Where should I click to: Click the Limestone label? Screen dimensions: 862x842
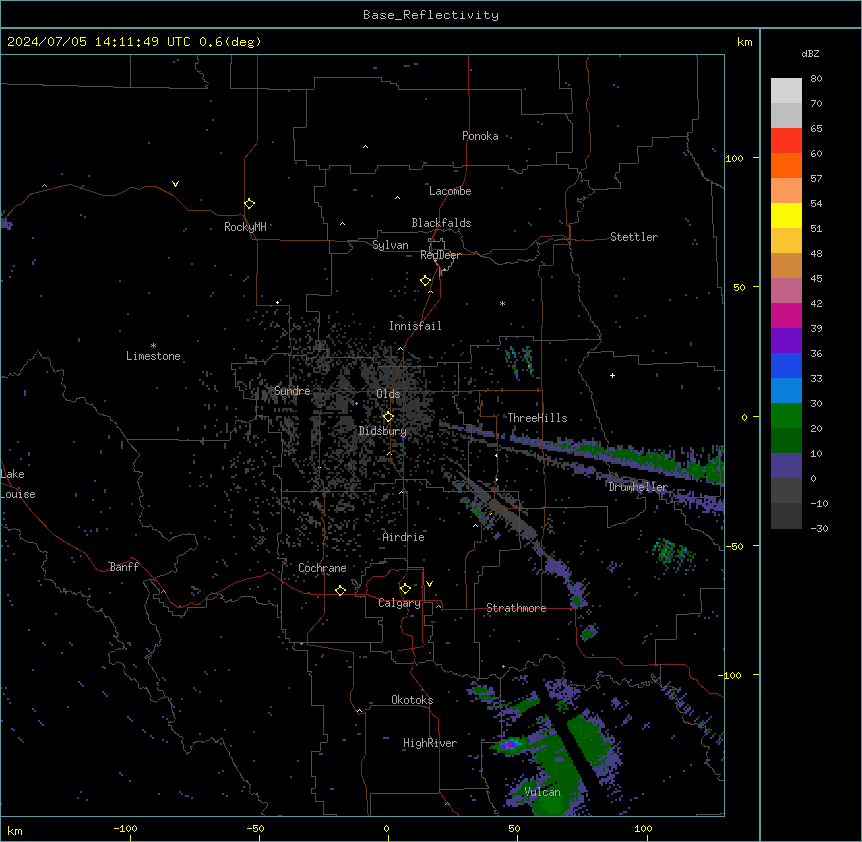(153, 356)
